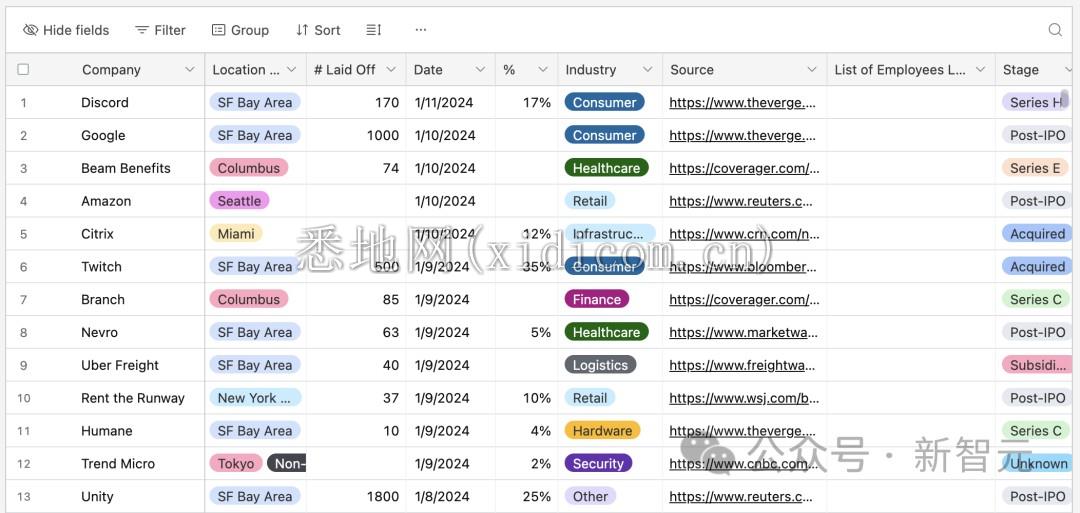Click the Healthcare tag for Beam Benefits
The image size is (1080, 513).
[x=606, y=168]
